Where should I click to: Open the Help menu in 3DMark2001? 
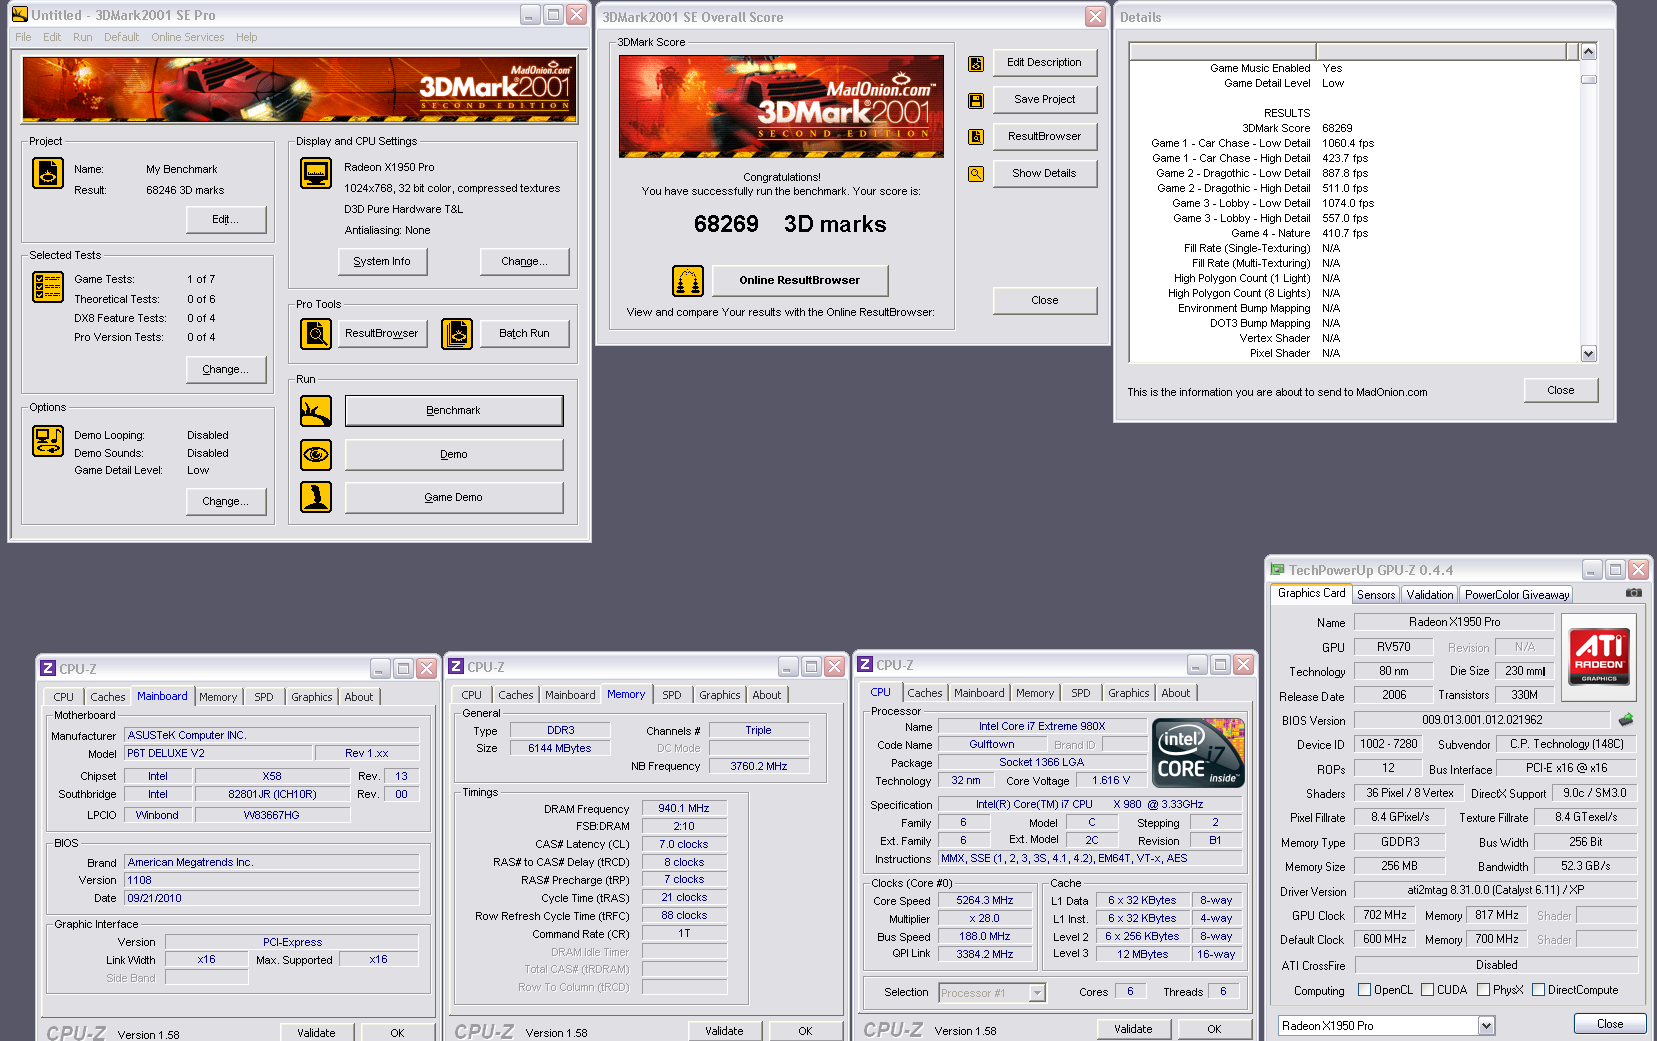click(x=247, y=37)
